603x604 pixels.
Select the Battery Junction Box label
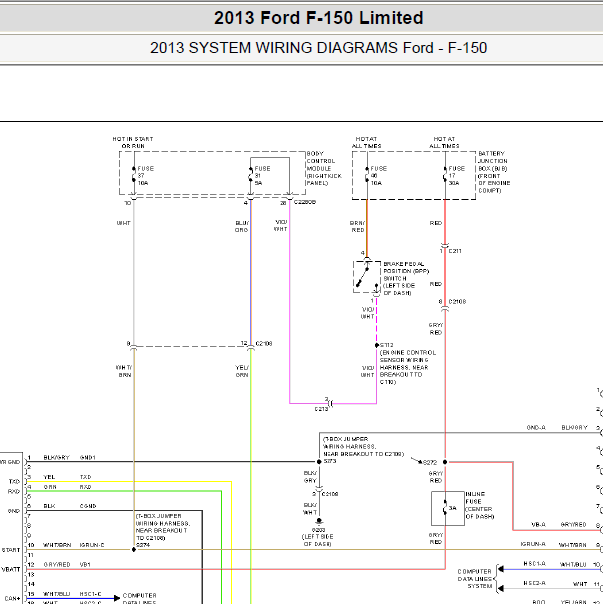[x=494, y=172]
